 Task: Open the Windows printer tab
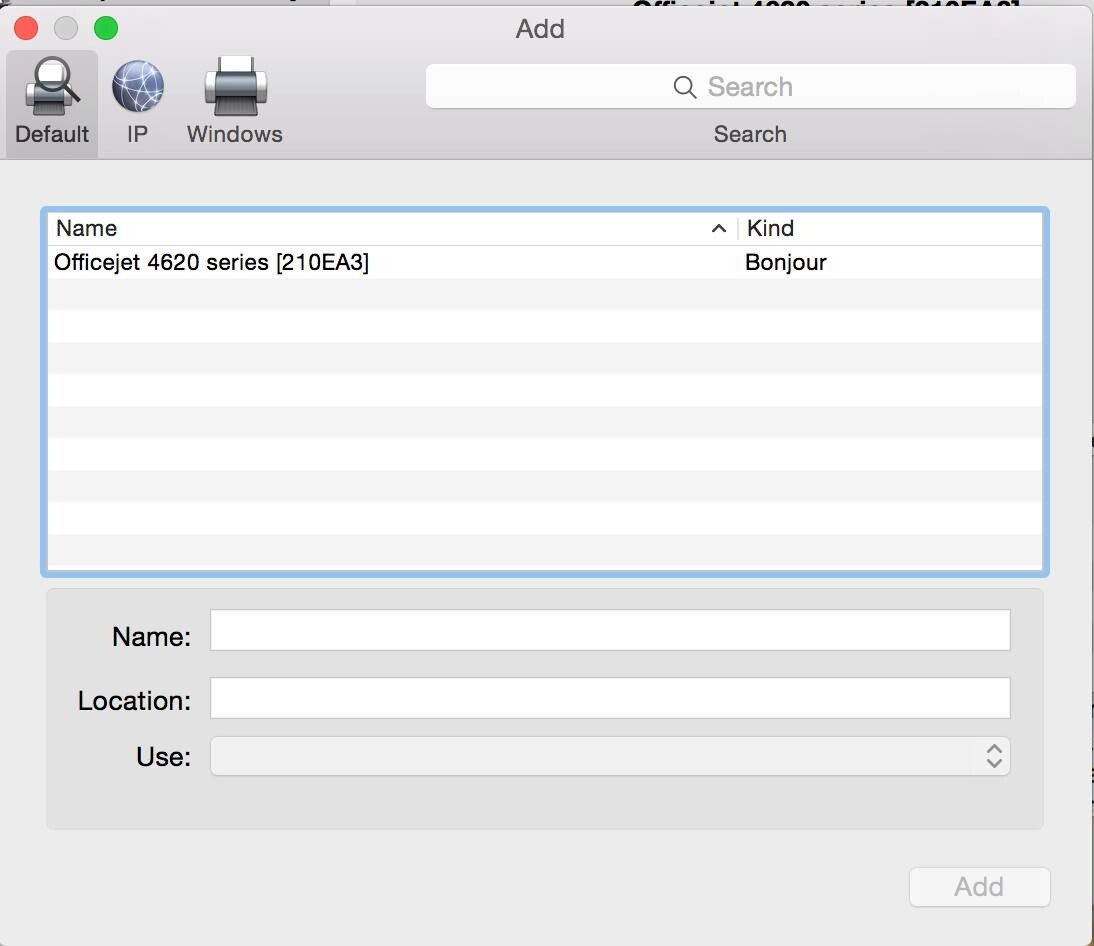[x=235, y=103]
